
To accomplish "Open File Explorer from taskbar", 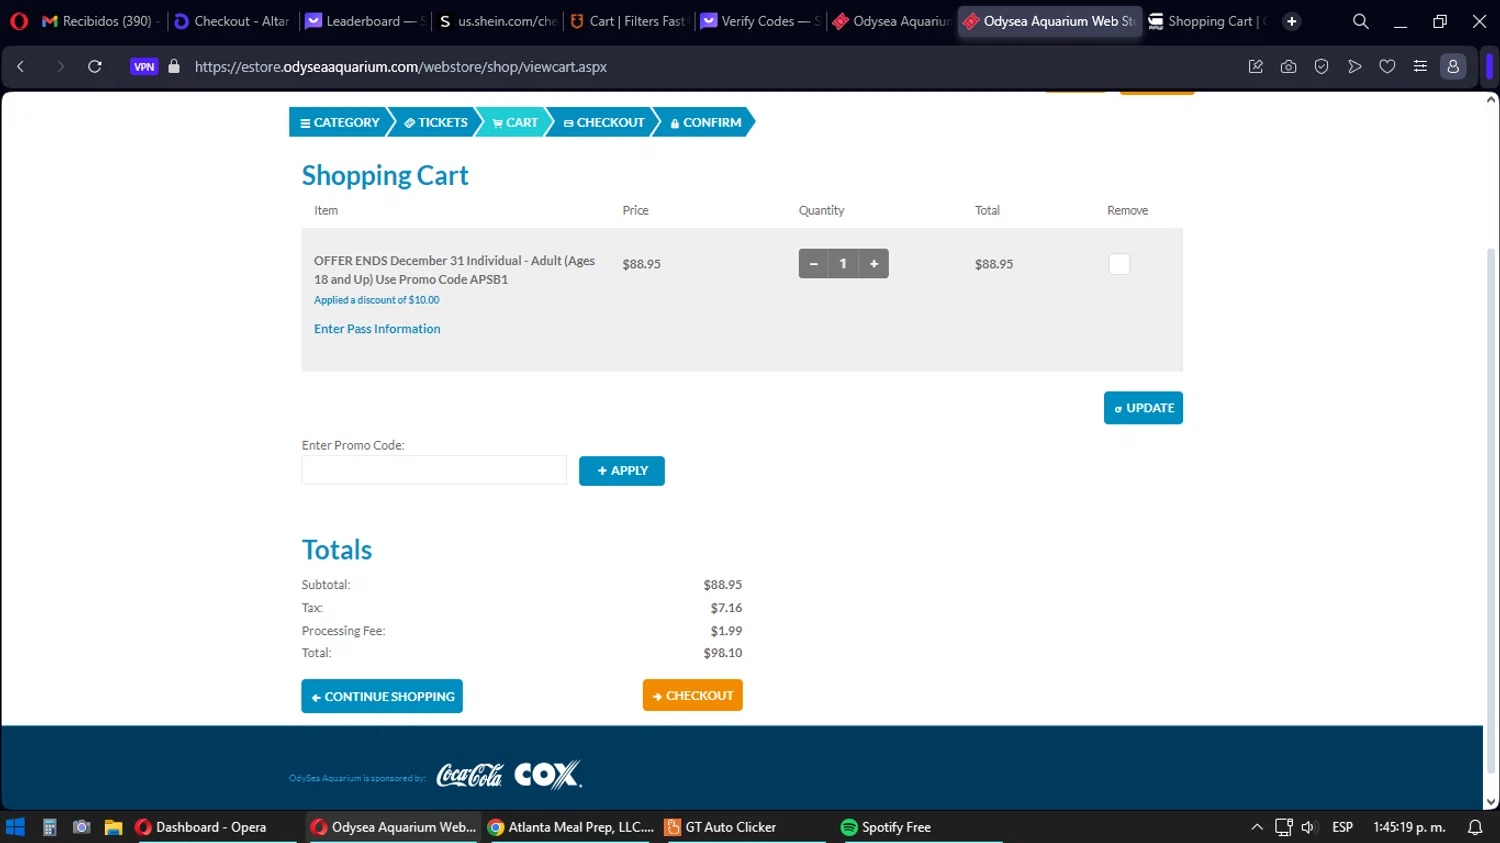I will 113,827.
